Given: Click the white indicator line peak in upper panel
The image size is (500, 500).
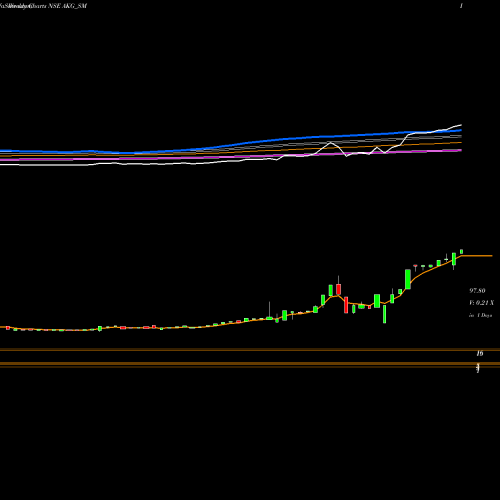Looking at the screenshot, I should [331, 143].
